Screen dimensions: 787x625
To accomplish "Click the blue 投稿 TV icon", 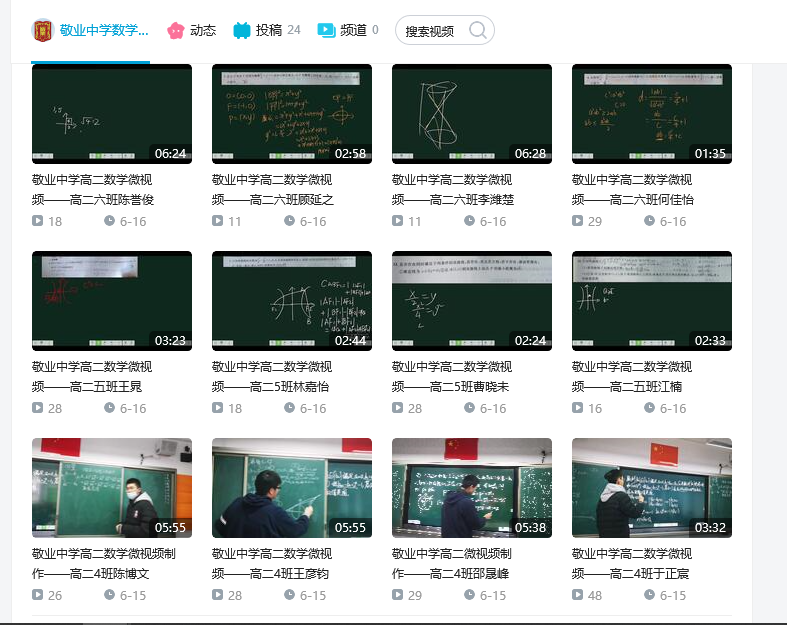I will (241, 30).
